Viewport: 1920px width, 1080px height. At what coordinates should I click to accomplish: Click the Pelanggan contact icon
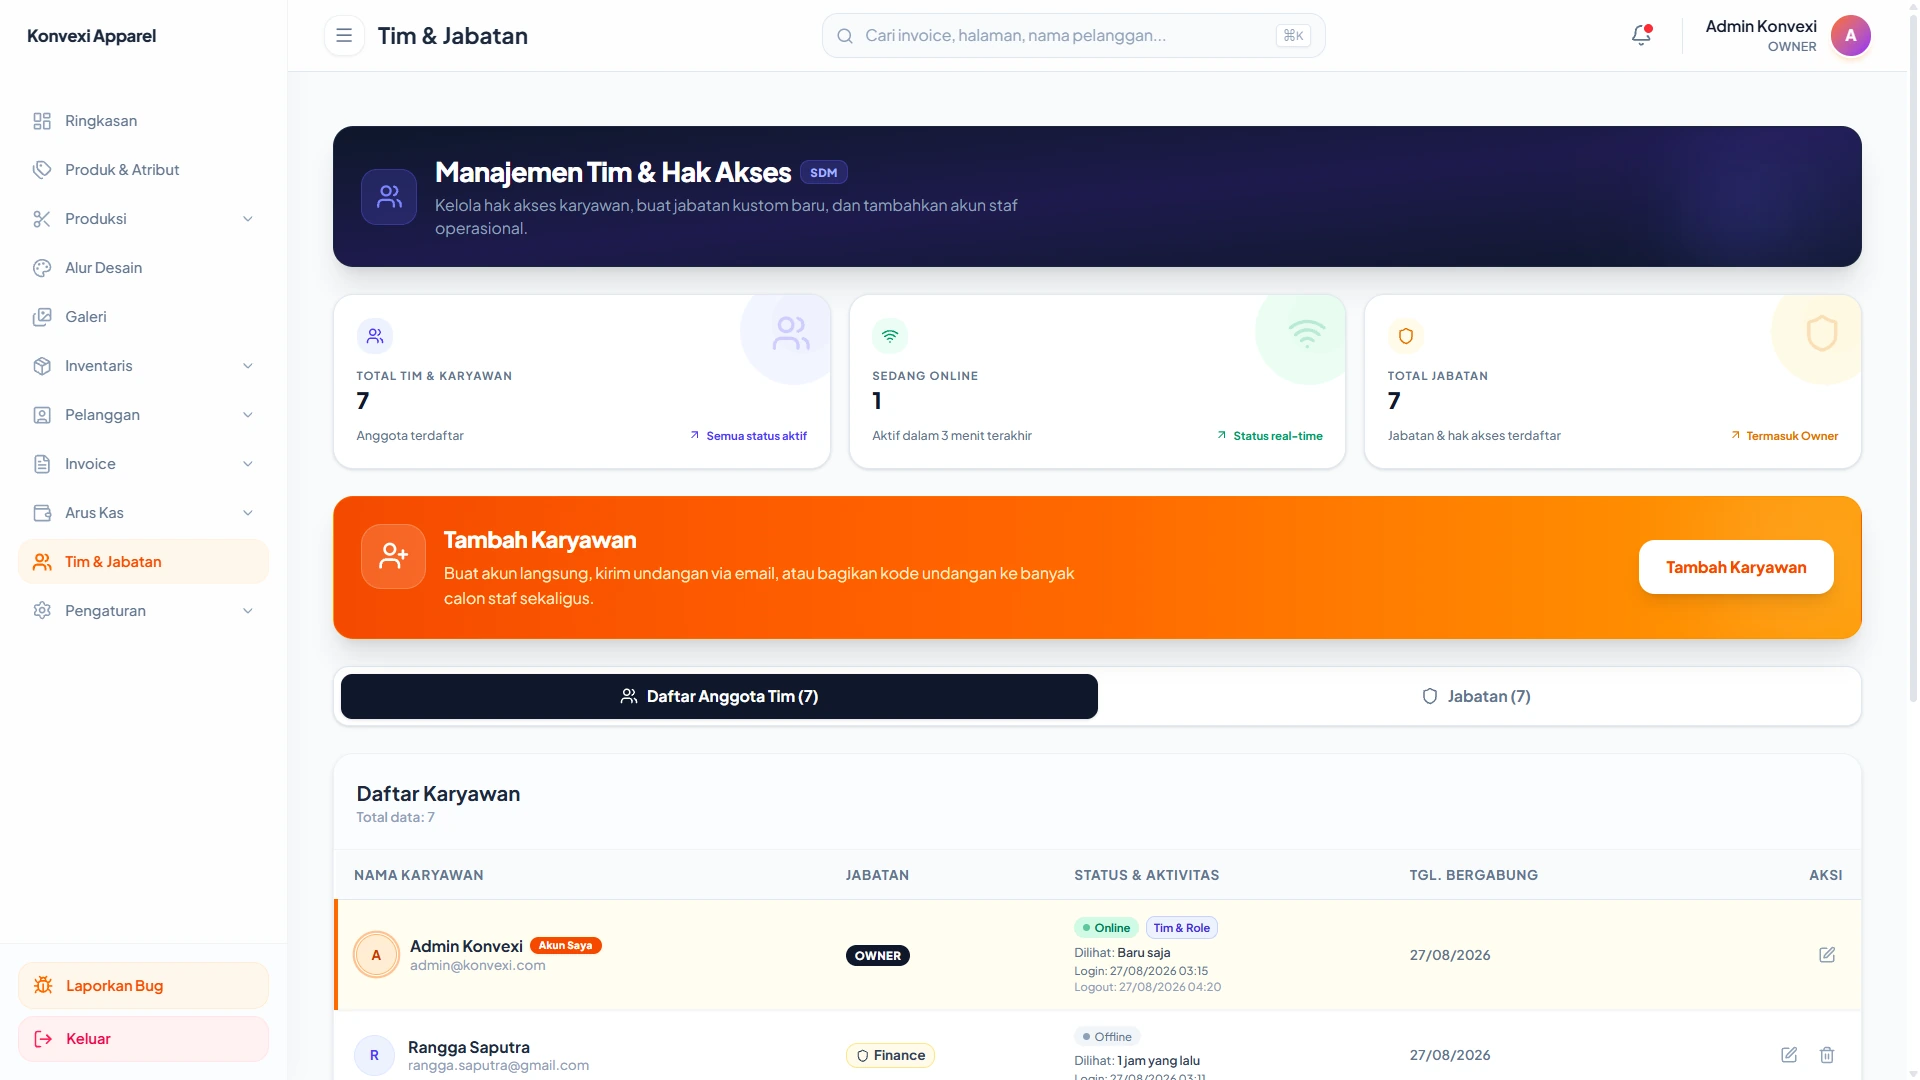(x=42, y=415)
